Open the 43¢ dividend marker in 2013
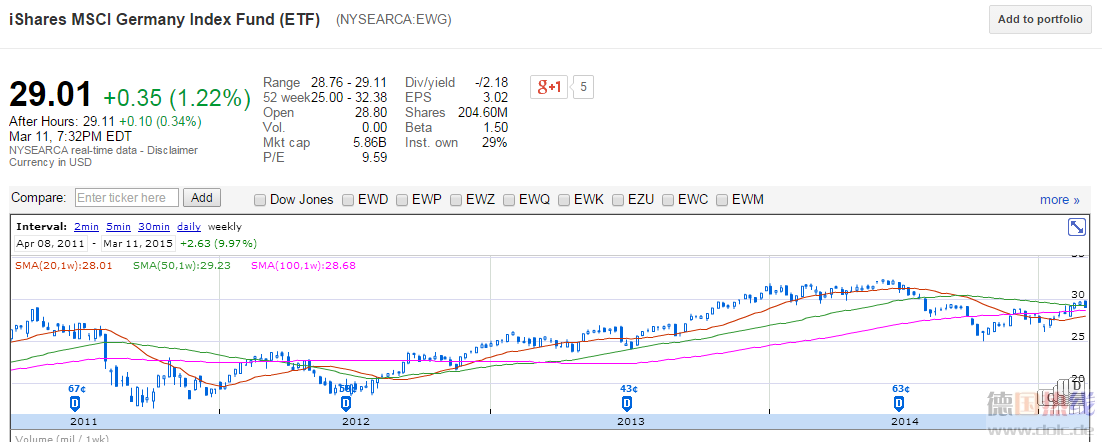 pos(626,403)
